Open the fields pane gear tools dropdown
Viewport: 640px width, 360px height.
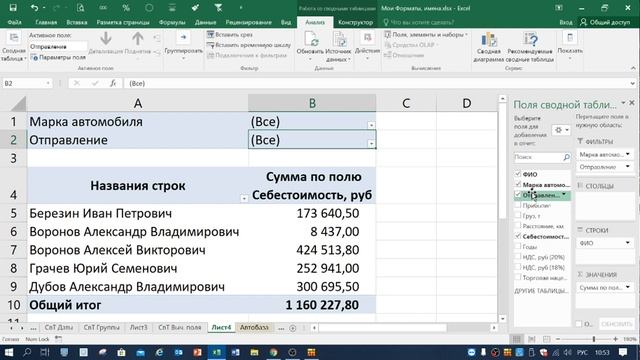561,130
